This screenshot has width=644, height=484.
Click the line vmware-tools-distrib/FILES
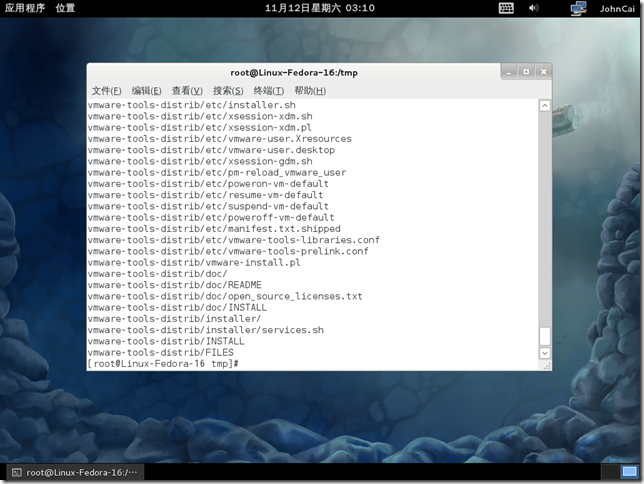tap(161, 353)
